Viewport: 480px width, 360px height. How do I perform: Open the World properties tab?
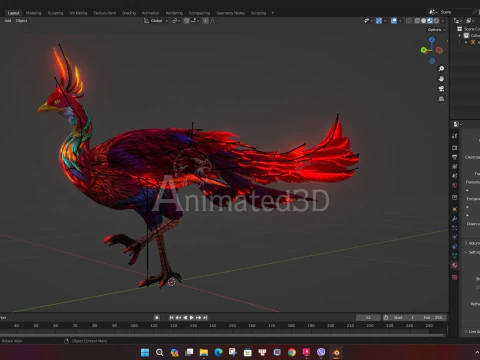[454, 185]
